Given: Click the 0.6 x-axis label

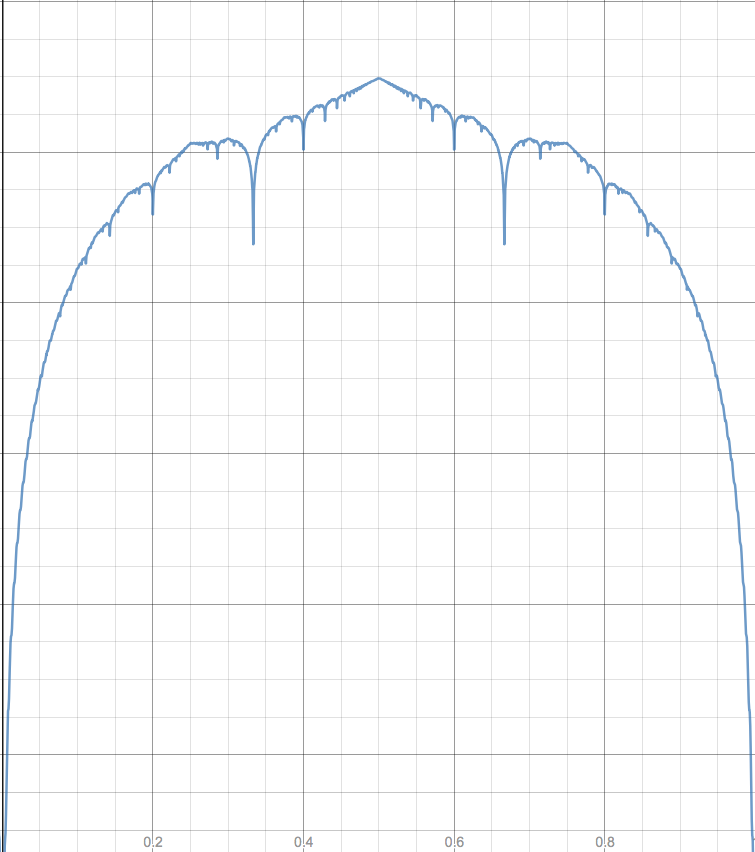Looking at the screenshot, I should (x=454, y=842).
